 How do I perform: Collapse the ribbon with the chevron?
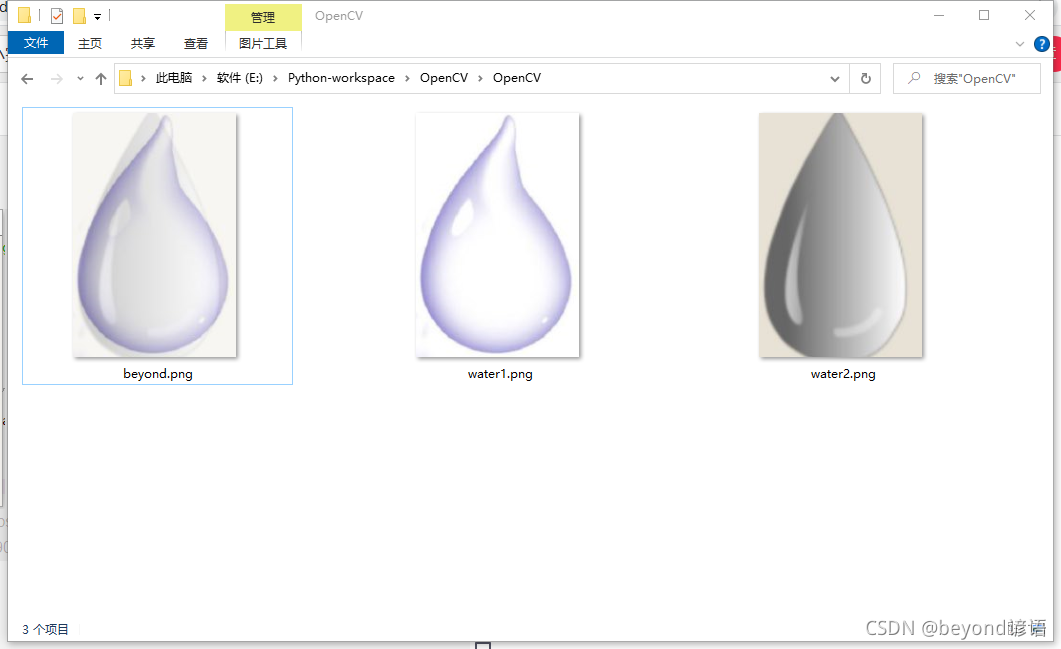[1019, 44]
